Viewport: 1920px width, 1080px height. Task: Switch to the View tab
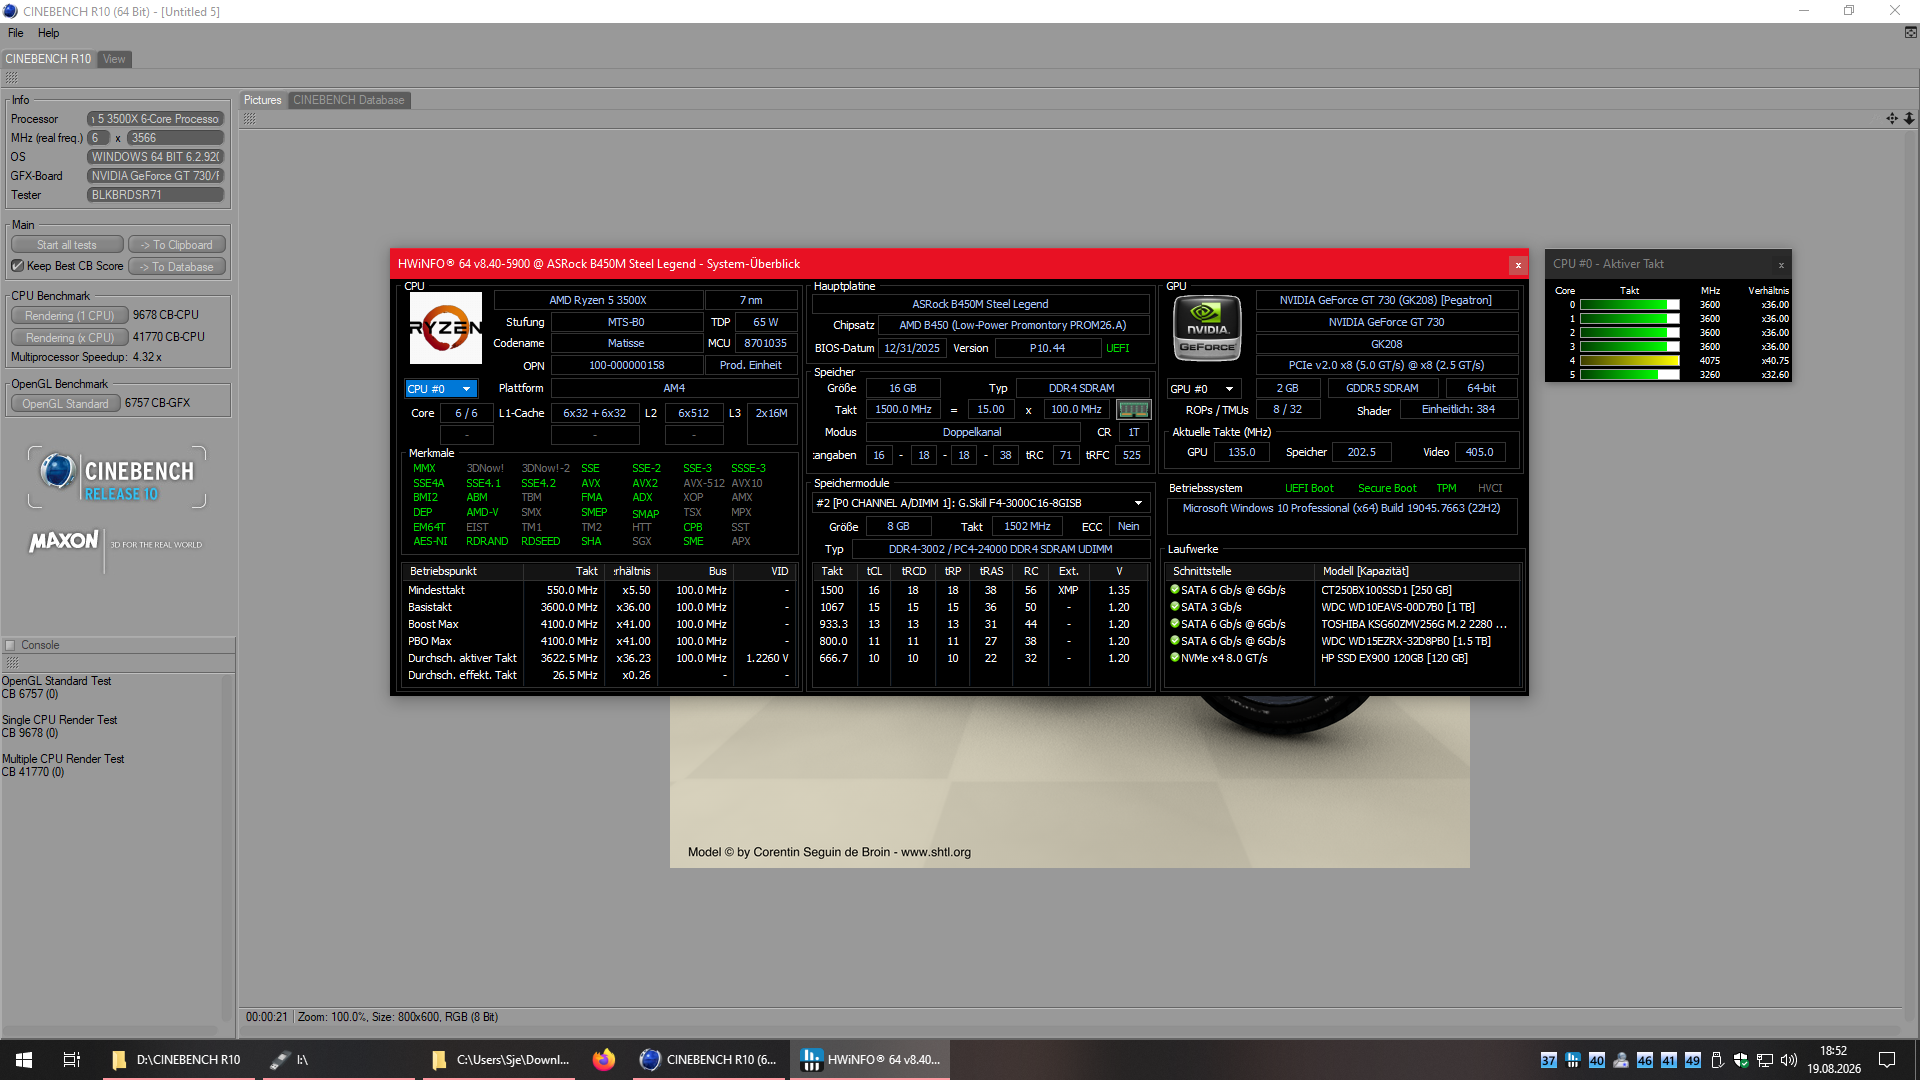click(x=114, y=59)
